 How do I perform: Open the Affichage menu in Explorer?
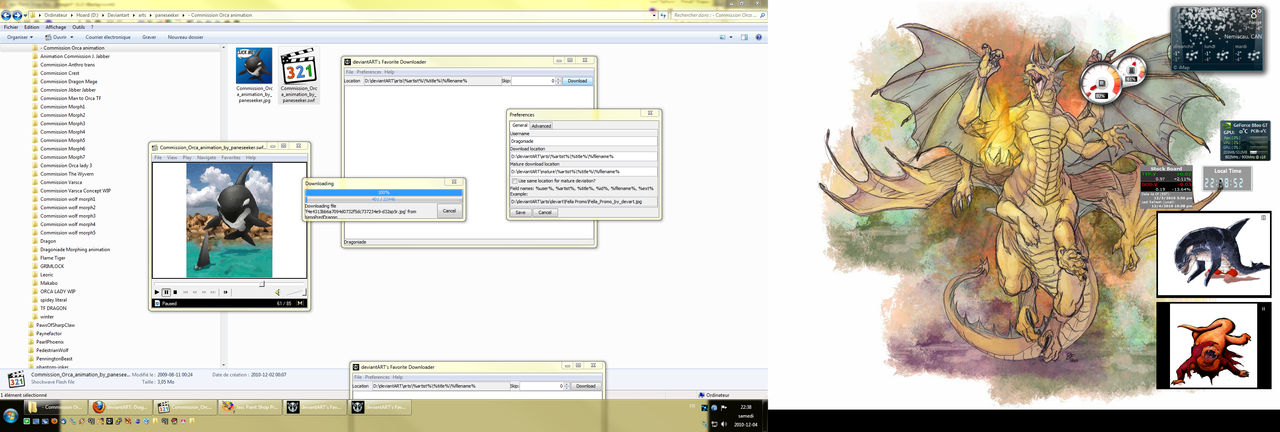pyautogui.click(x=56, y=27)
